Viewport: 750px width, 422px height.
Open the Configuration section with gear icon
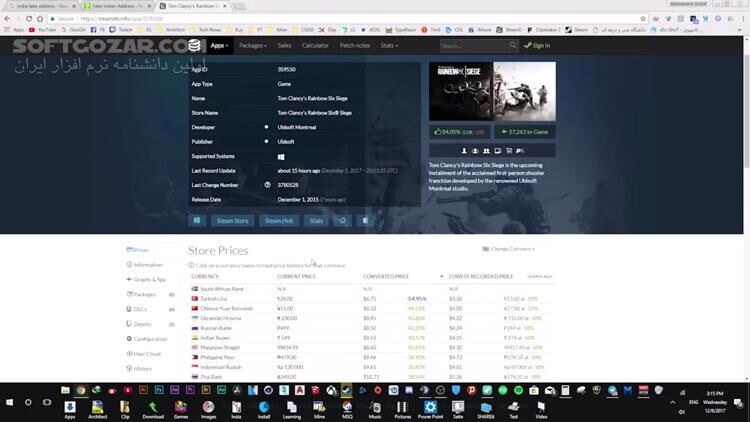150,339
